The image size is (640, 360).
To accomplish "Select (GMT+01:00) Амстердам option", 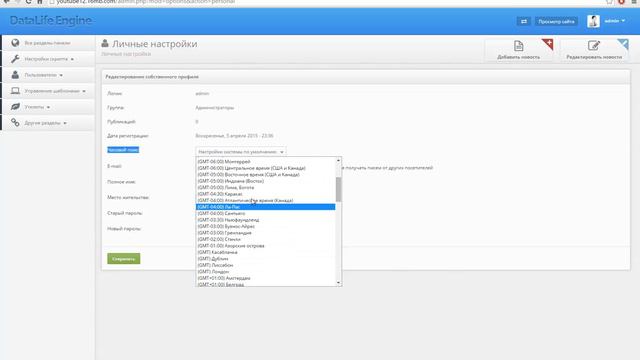I will [265, 278].
